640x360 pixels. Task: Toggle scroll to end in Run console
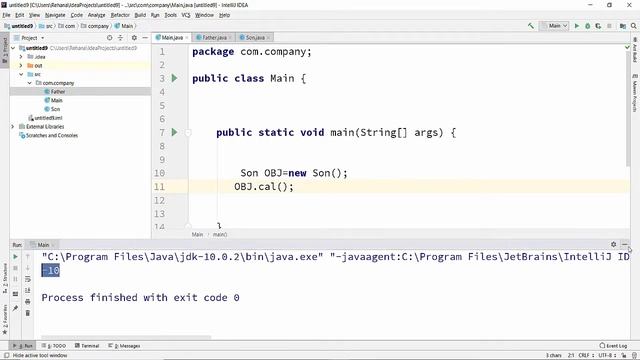click(x=28, y=290)
